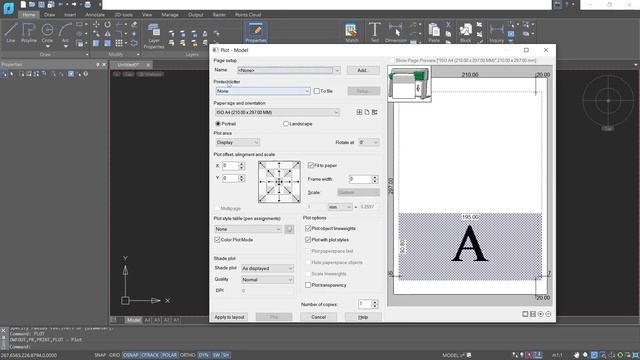The width and height of the screenshot is (640, 360).
Task: Toggle Plot with plot styles checkbox
Action: [308, 240]
